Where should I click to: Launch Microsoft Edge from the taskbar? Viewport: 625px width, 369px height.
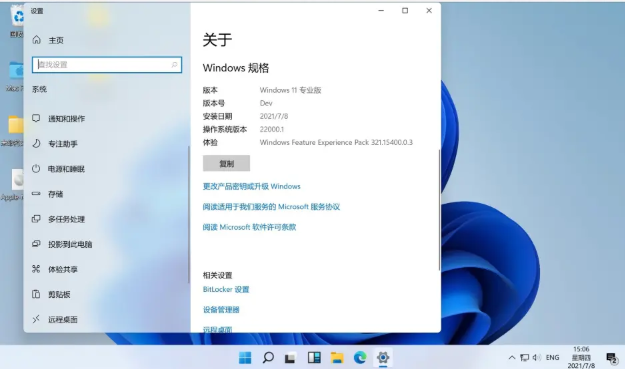click(x=360, y=357)
